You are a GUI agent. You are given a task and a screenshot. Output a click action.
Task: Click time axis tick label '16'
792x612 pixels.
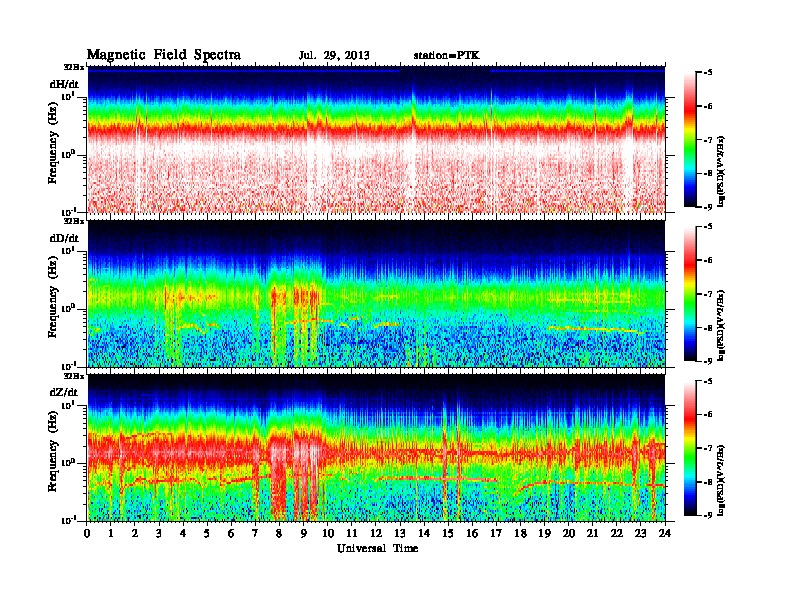point(472,533)
